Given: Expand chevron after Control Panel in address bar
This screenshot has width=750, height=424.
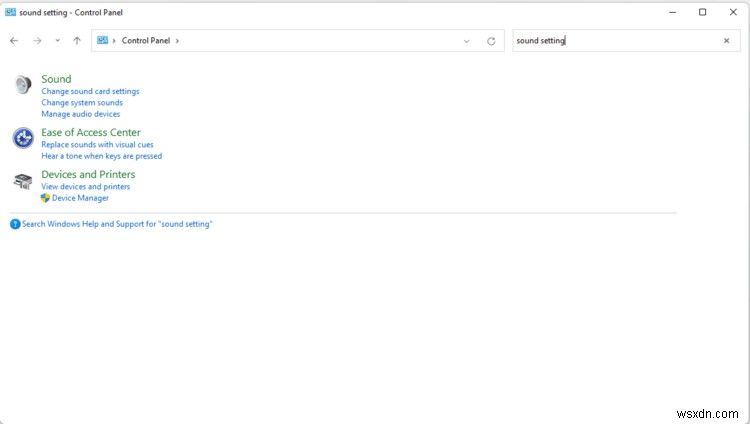Looking at the screenshot, I should point(177,41).
